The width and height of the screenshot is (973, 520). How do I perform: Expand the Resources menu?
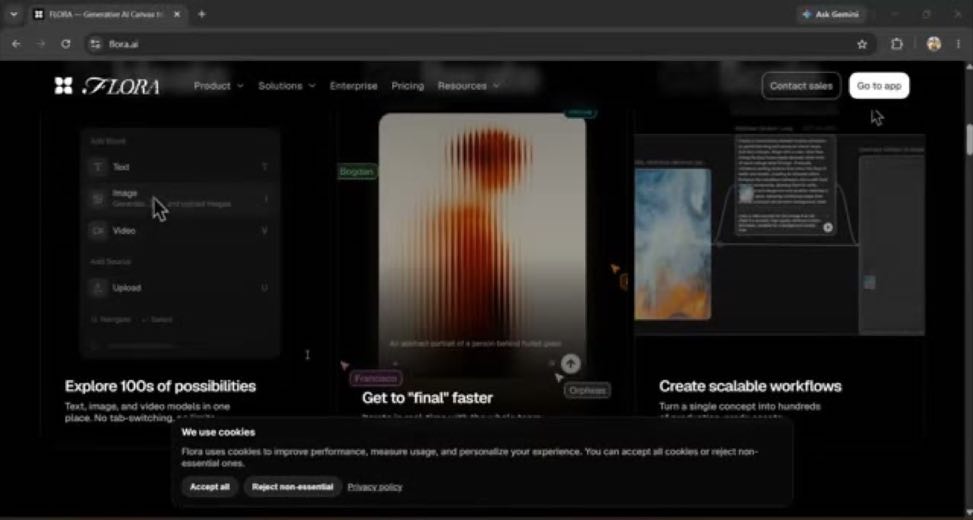click(469, 86)
